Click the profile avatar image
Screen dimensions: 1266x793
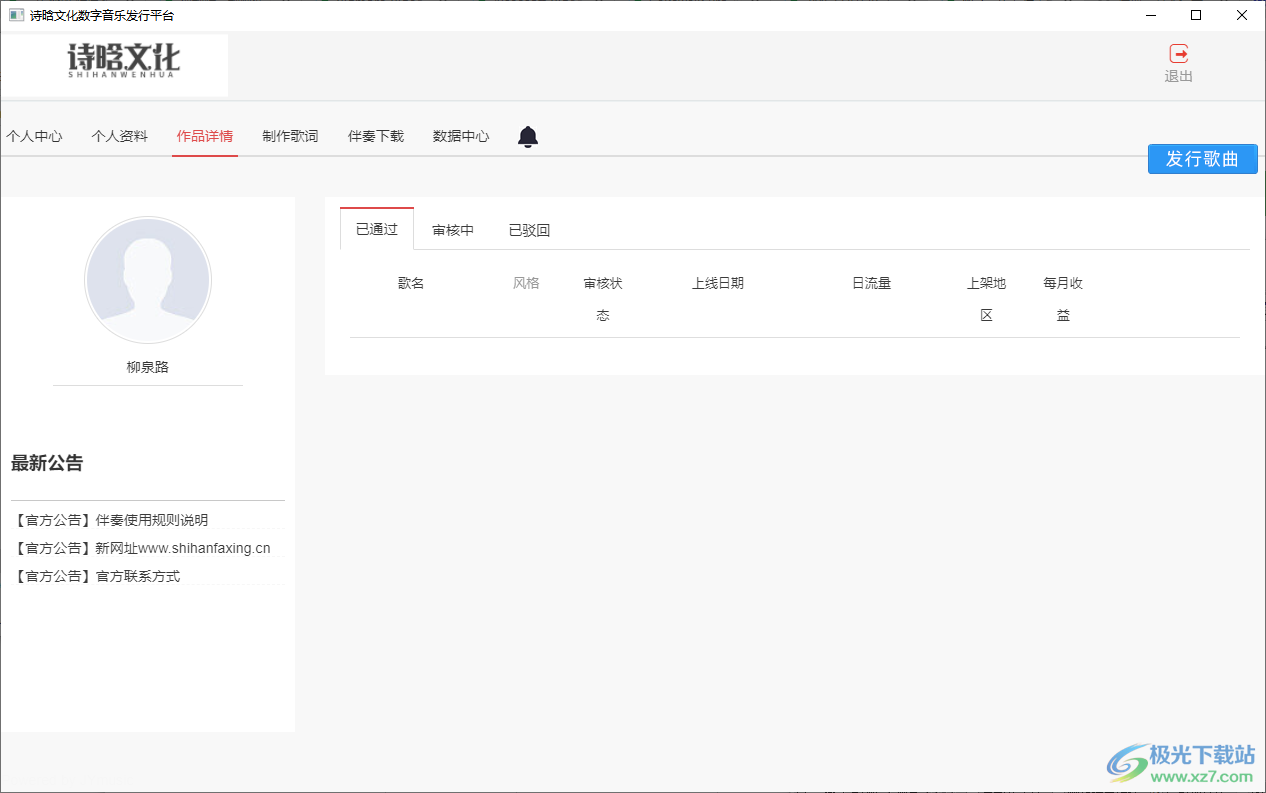pos(148,280)
